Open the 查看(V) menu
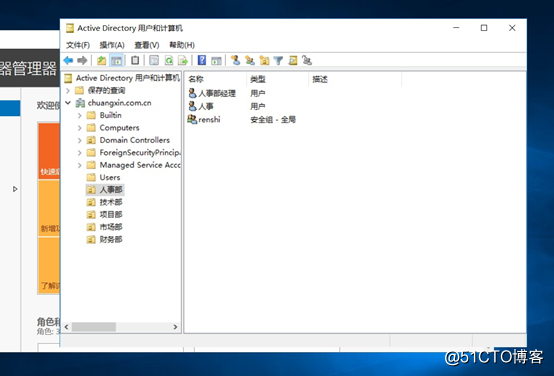554x376 pixels. point(147,45)
